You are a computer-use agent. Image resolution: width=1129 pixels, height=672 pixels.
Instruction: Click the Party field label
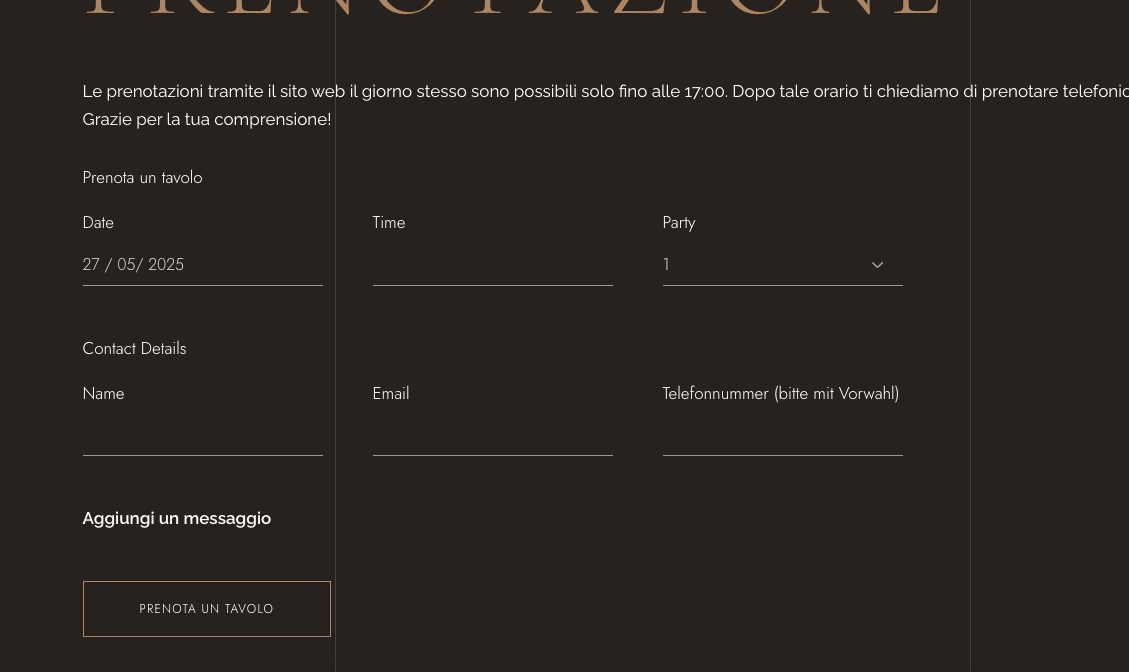coord(679,223)
